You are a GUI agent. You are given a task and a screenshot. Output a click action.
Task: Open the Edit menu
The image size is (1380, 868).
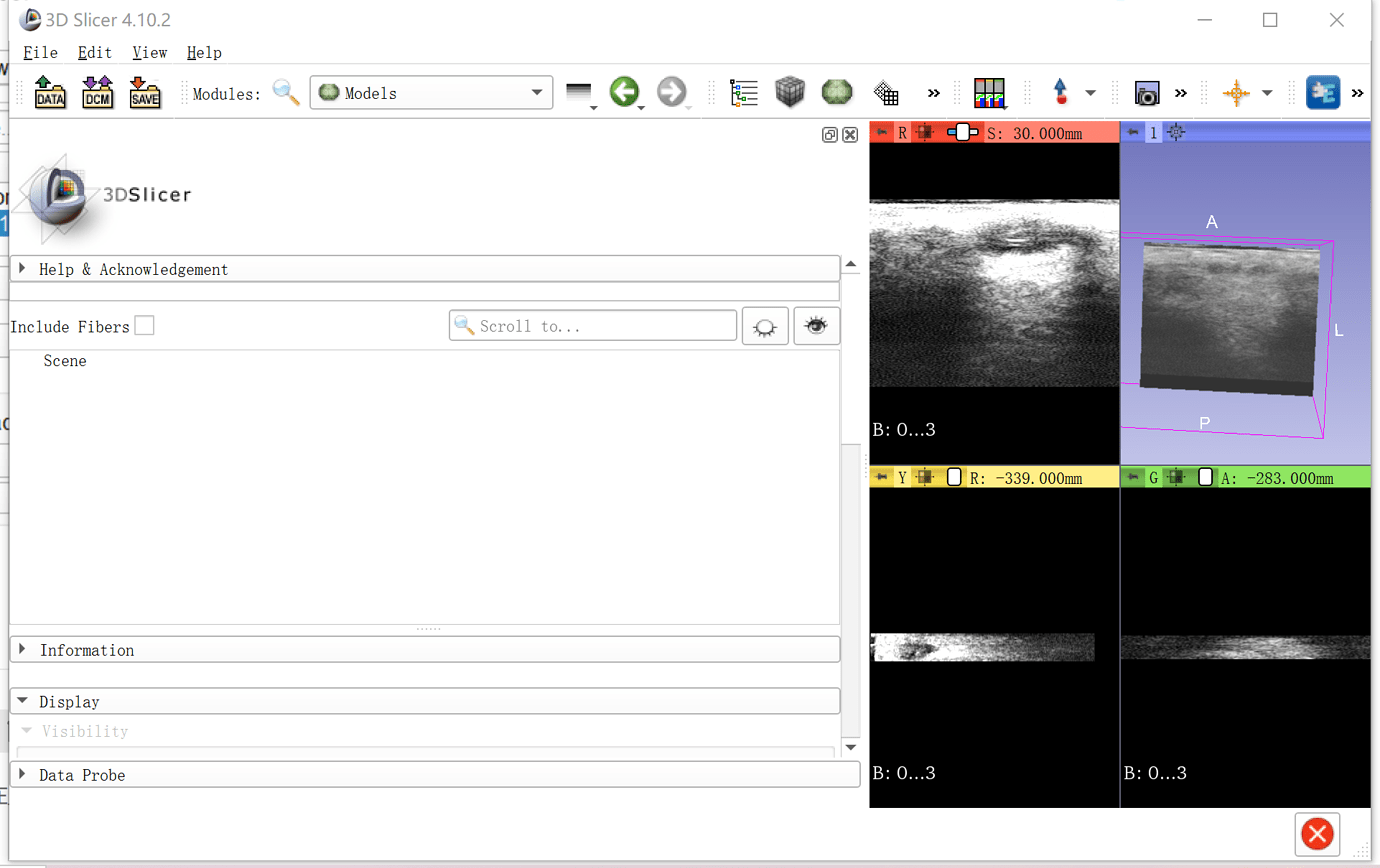[95, 52]
